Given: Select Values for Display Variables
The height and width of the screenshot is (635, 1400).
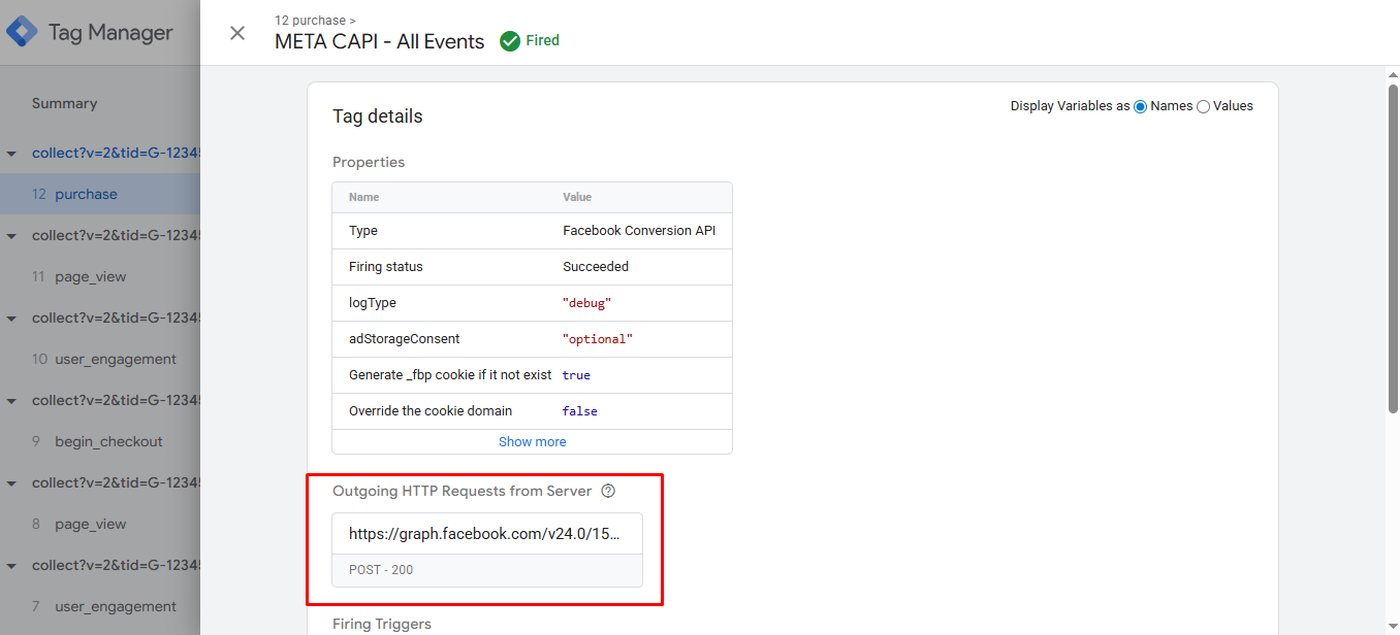Looking at the screenshot, I should pyautogui.click(x=1203, y=106).
